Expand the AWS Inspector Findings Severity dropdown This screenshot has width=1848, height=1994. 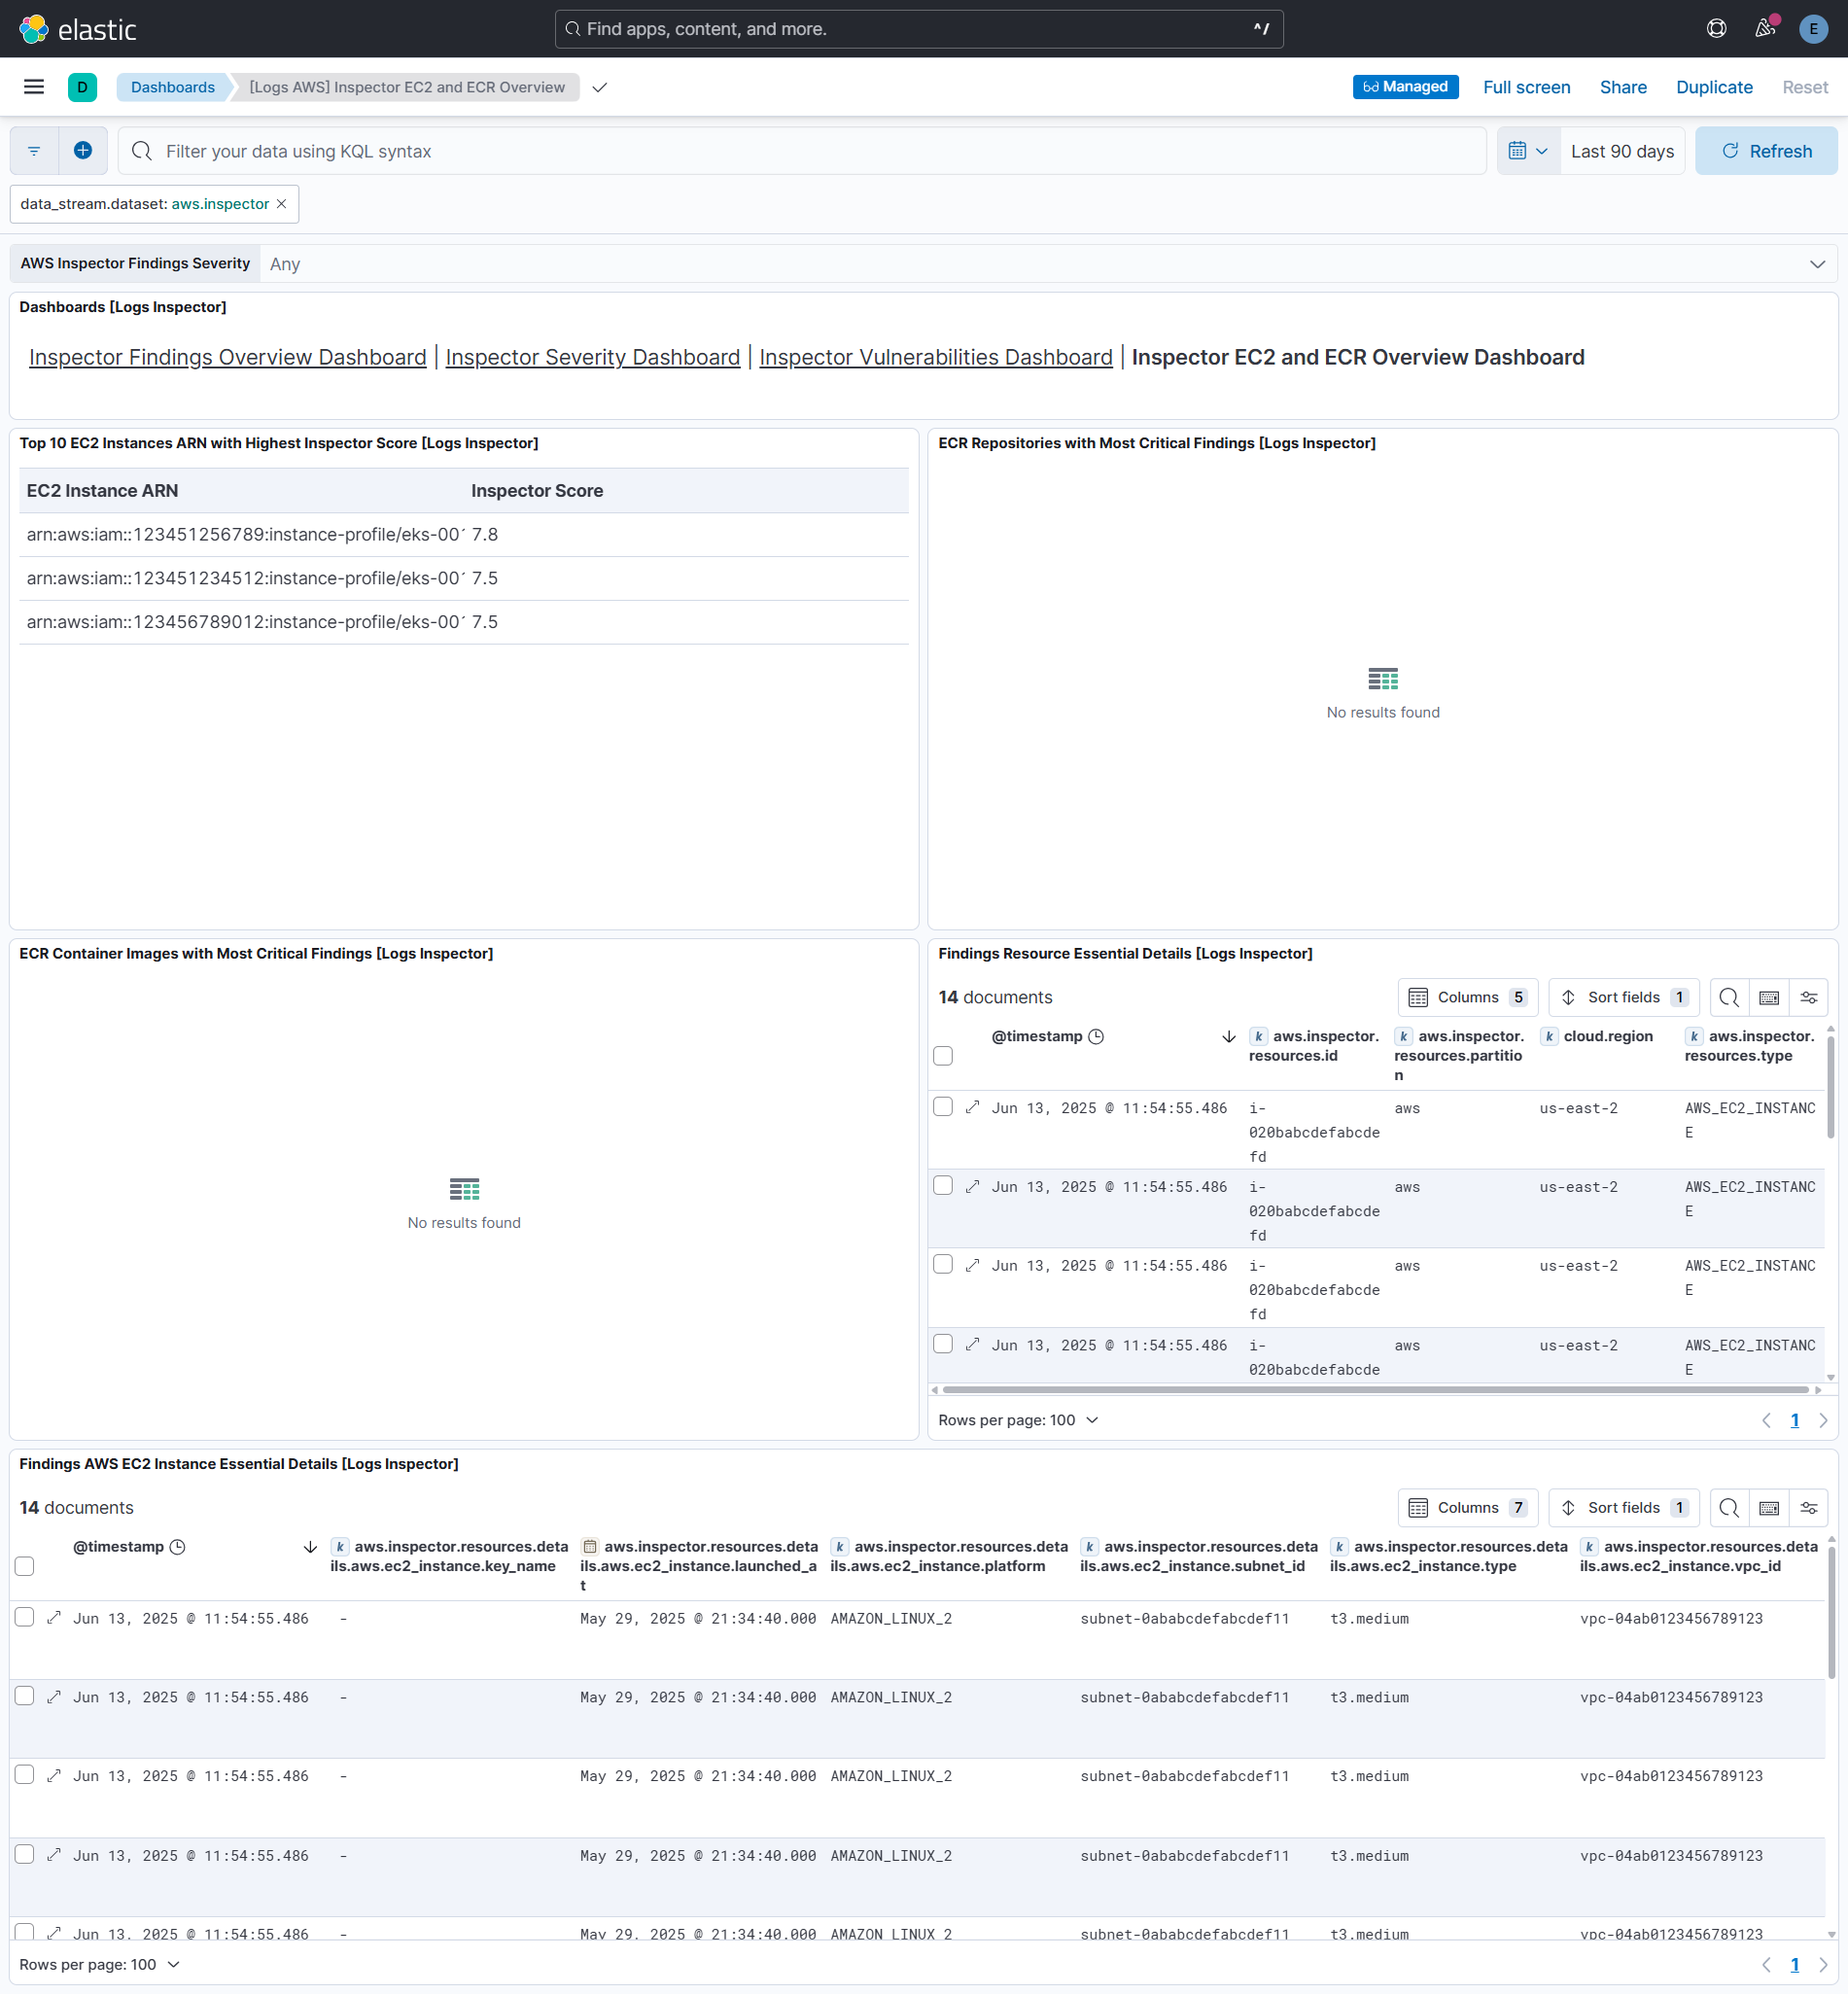pos(1817,264)
